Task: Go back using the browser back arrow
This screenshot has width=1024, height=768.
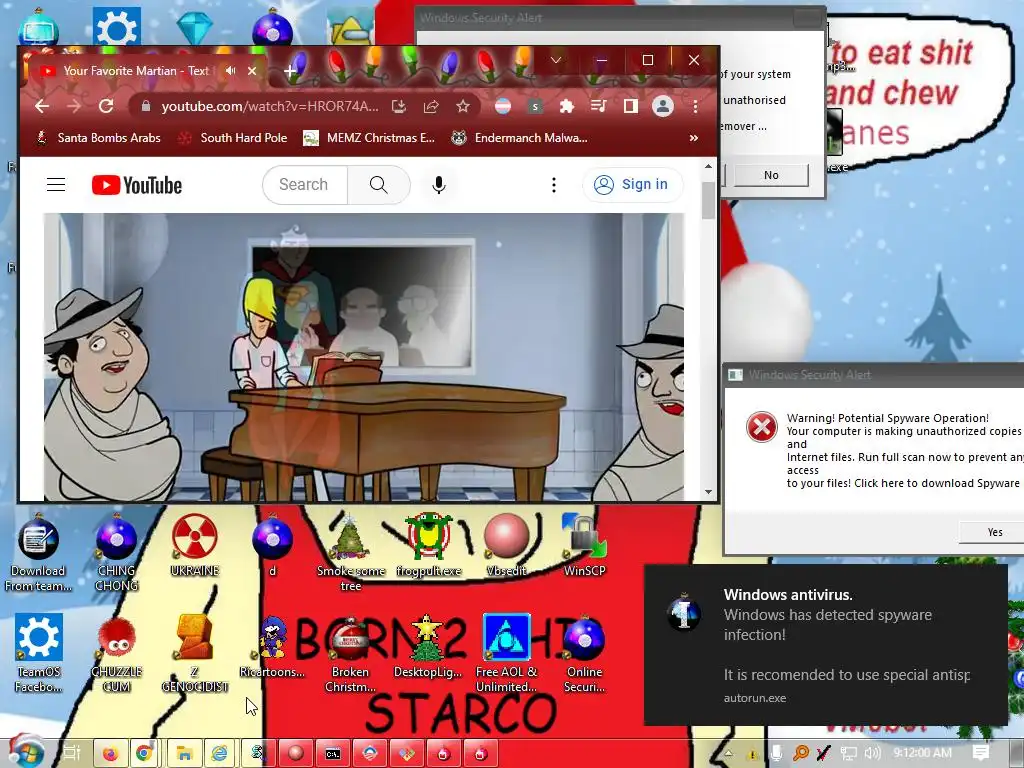Action: click(42, 106)
